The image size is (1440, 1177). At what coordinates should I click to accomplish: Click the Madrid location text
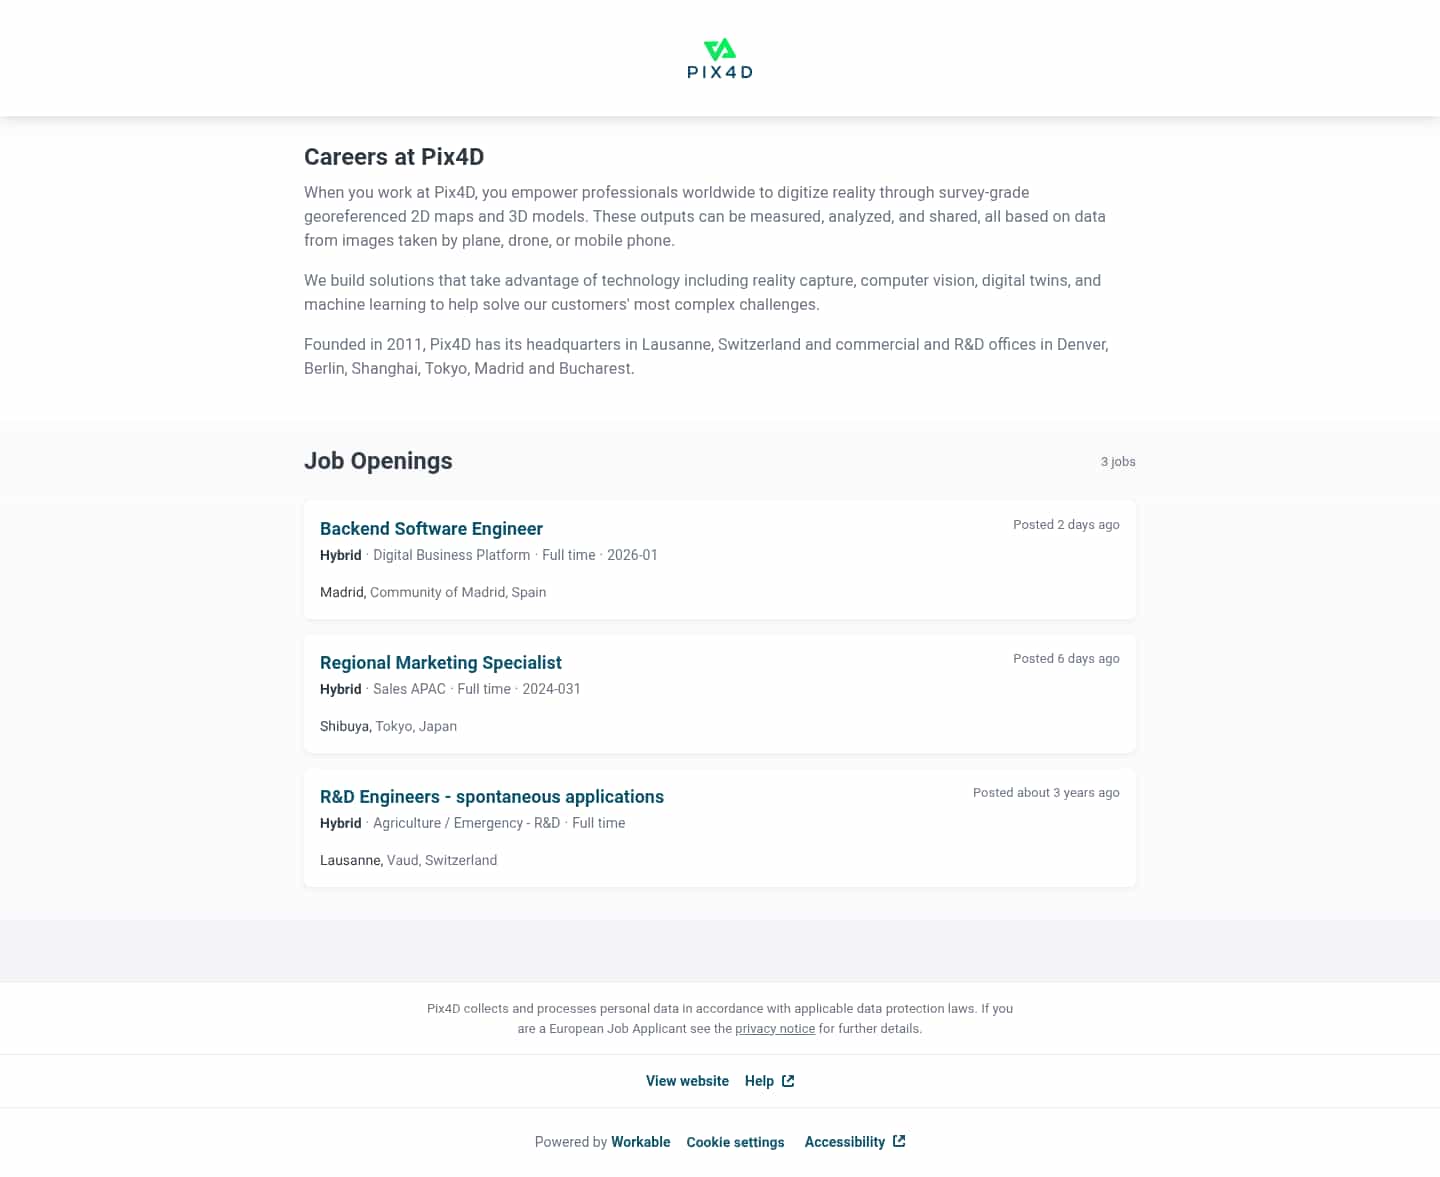(342, 592)
